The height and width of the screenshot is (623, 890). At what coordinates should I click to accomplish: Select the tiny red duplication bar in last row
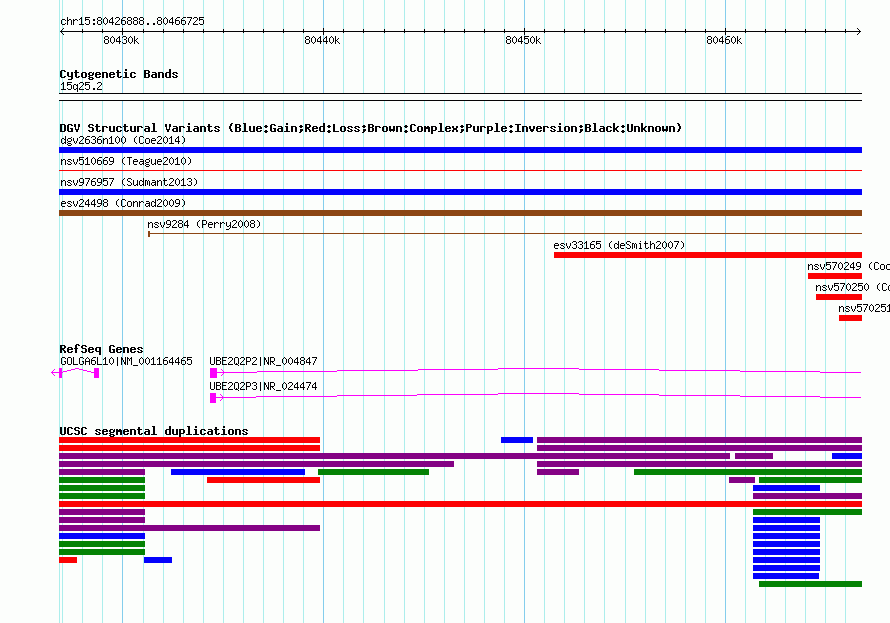[68, 560]
